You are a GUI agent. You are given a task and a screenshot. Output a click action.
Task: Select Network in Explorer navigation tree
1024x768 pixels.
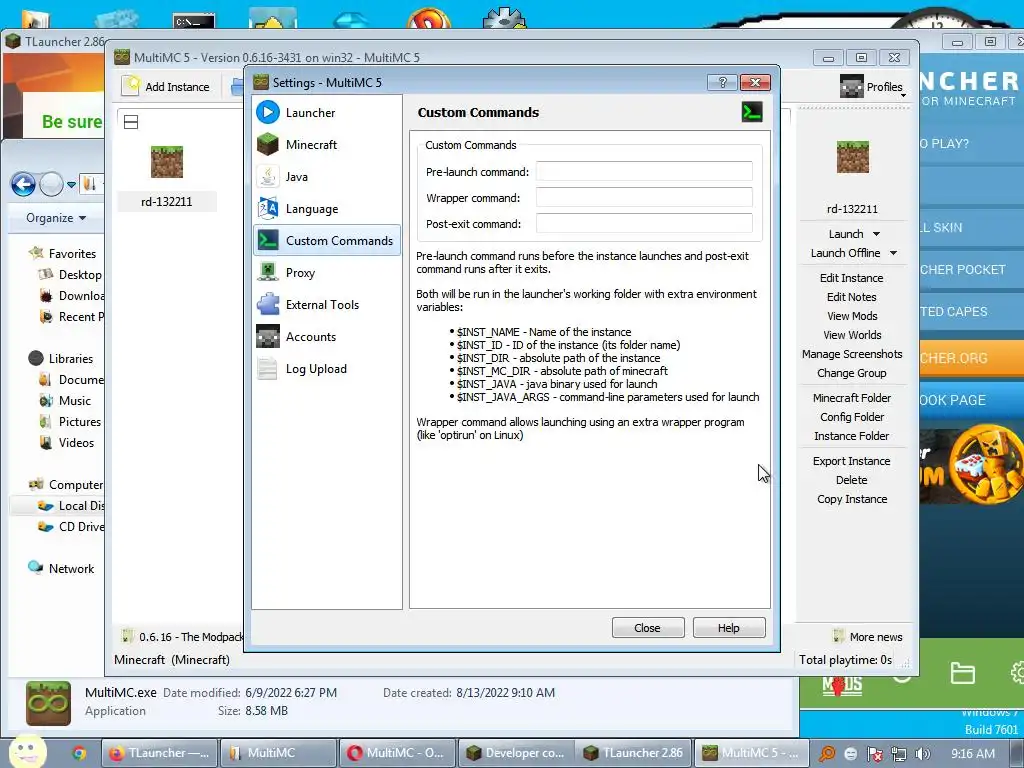[61, 568]
